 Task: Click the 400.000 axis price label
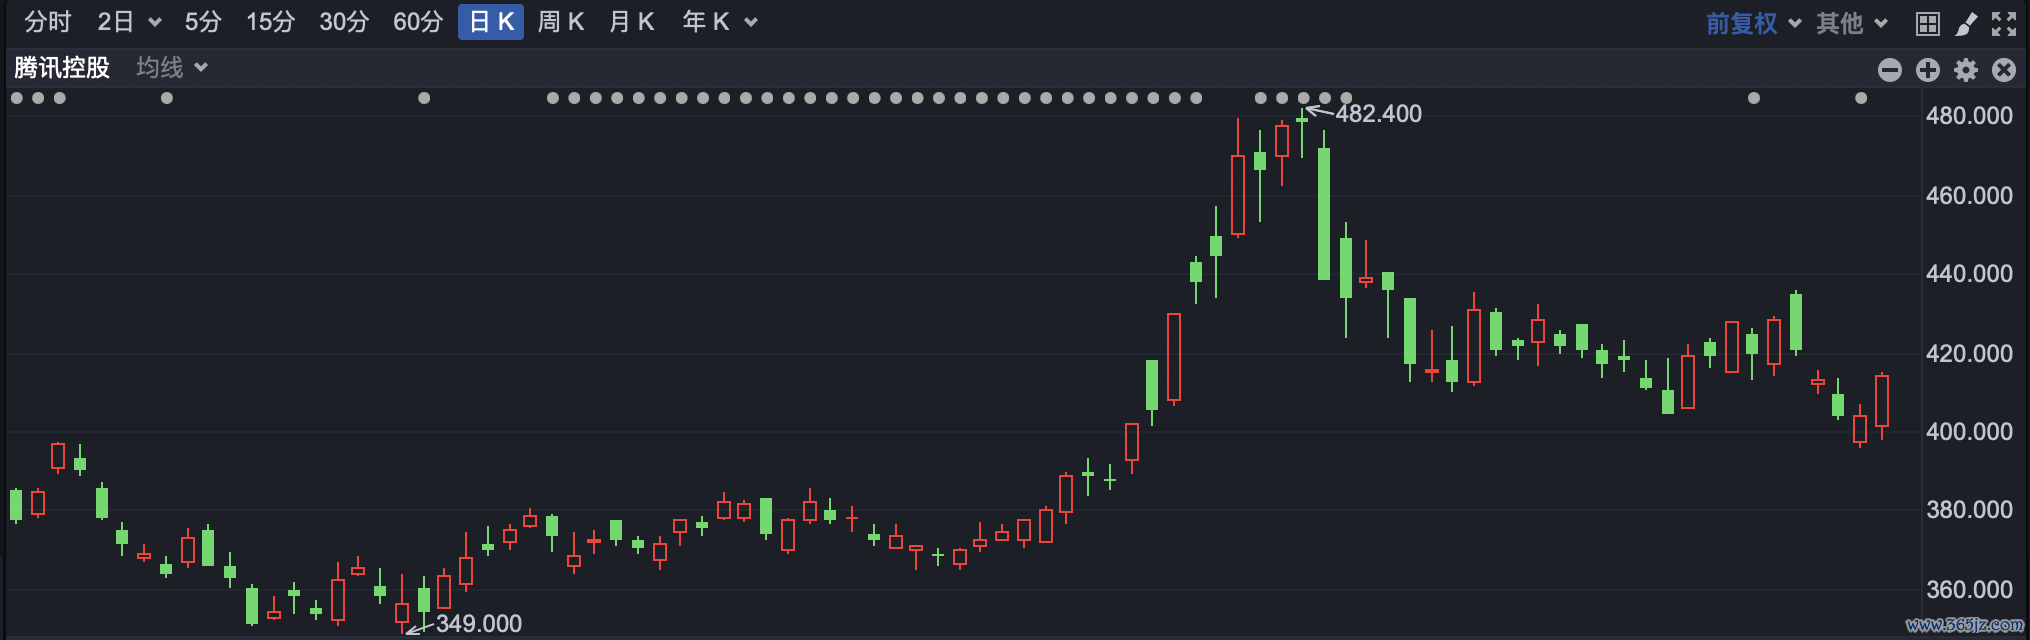[x=1969, y=432]
